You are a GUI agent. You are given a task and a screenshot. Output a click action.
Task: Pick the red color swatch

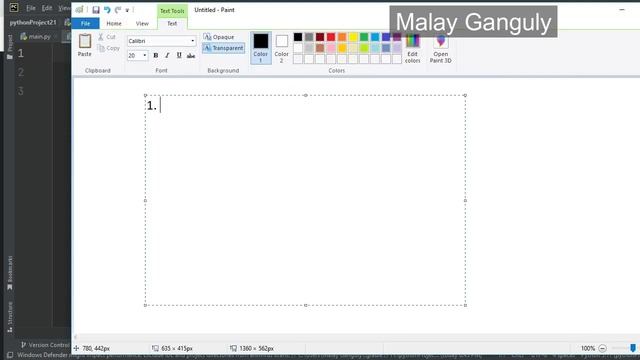pyautogui.click(x=331, y=37)
